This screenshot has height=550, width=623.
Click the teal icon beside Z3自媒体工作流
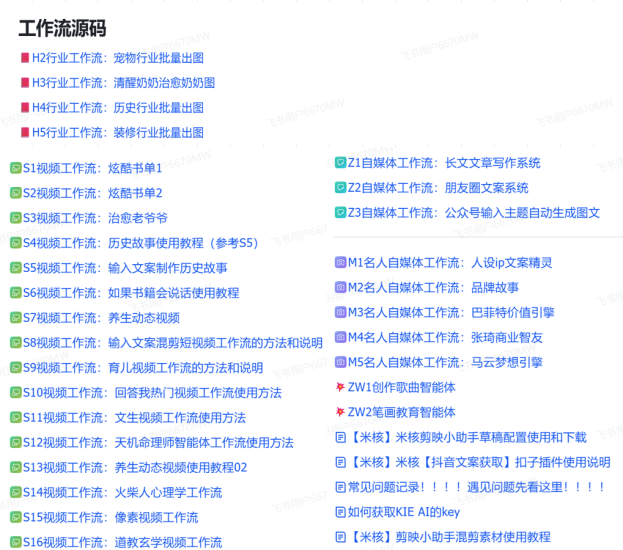click(x=341, y=213)
